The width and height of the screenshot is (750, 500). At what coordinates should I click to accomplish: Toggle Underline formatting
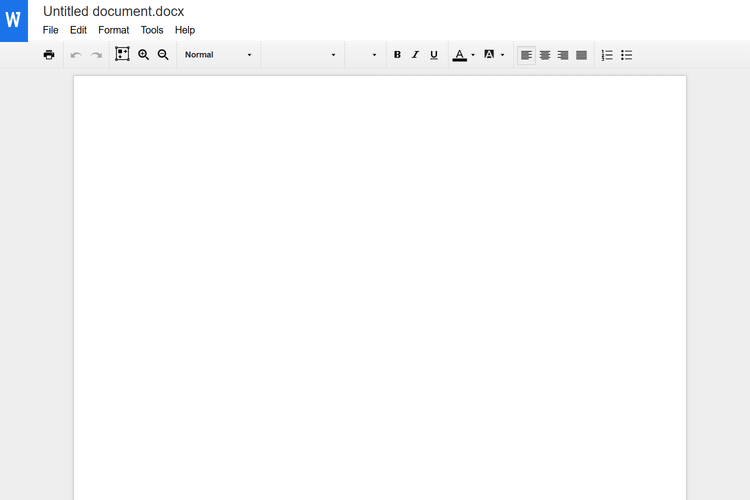[x=434, y=55]
